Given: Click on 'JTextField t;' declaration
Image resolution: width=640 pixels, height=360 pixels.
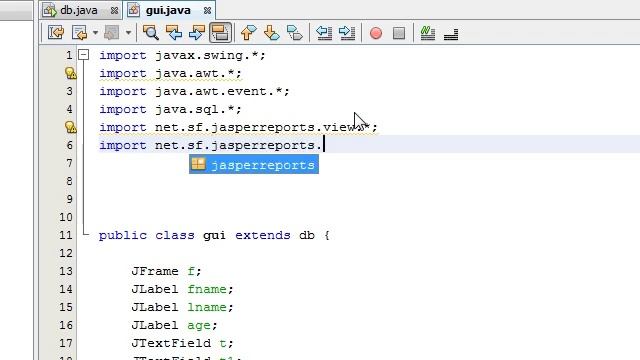Looking at the screenshot, I should click(182, 343).
